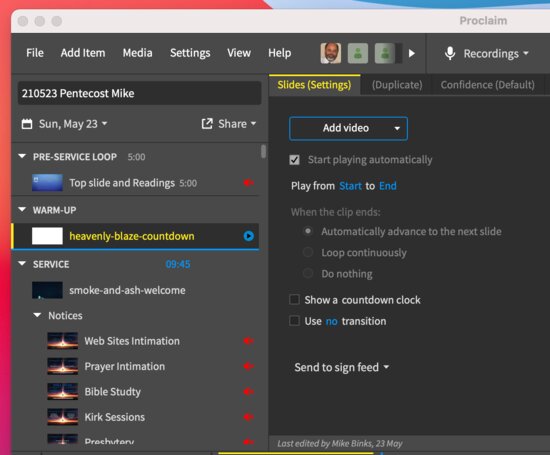
Task: Open the Settings menu
Action: [190, 53]
